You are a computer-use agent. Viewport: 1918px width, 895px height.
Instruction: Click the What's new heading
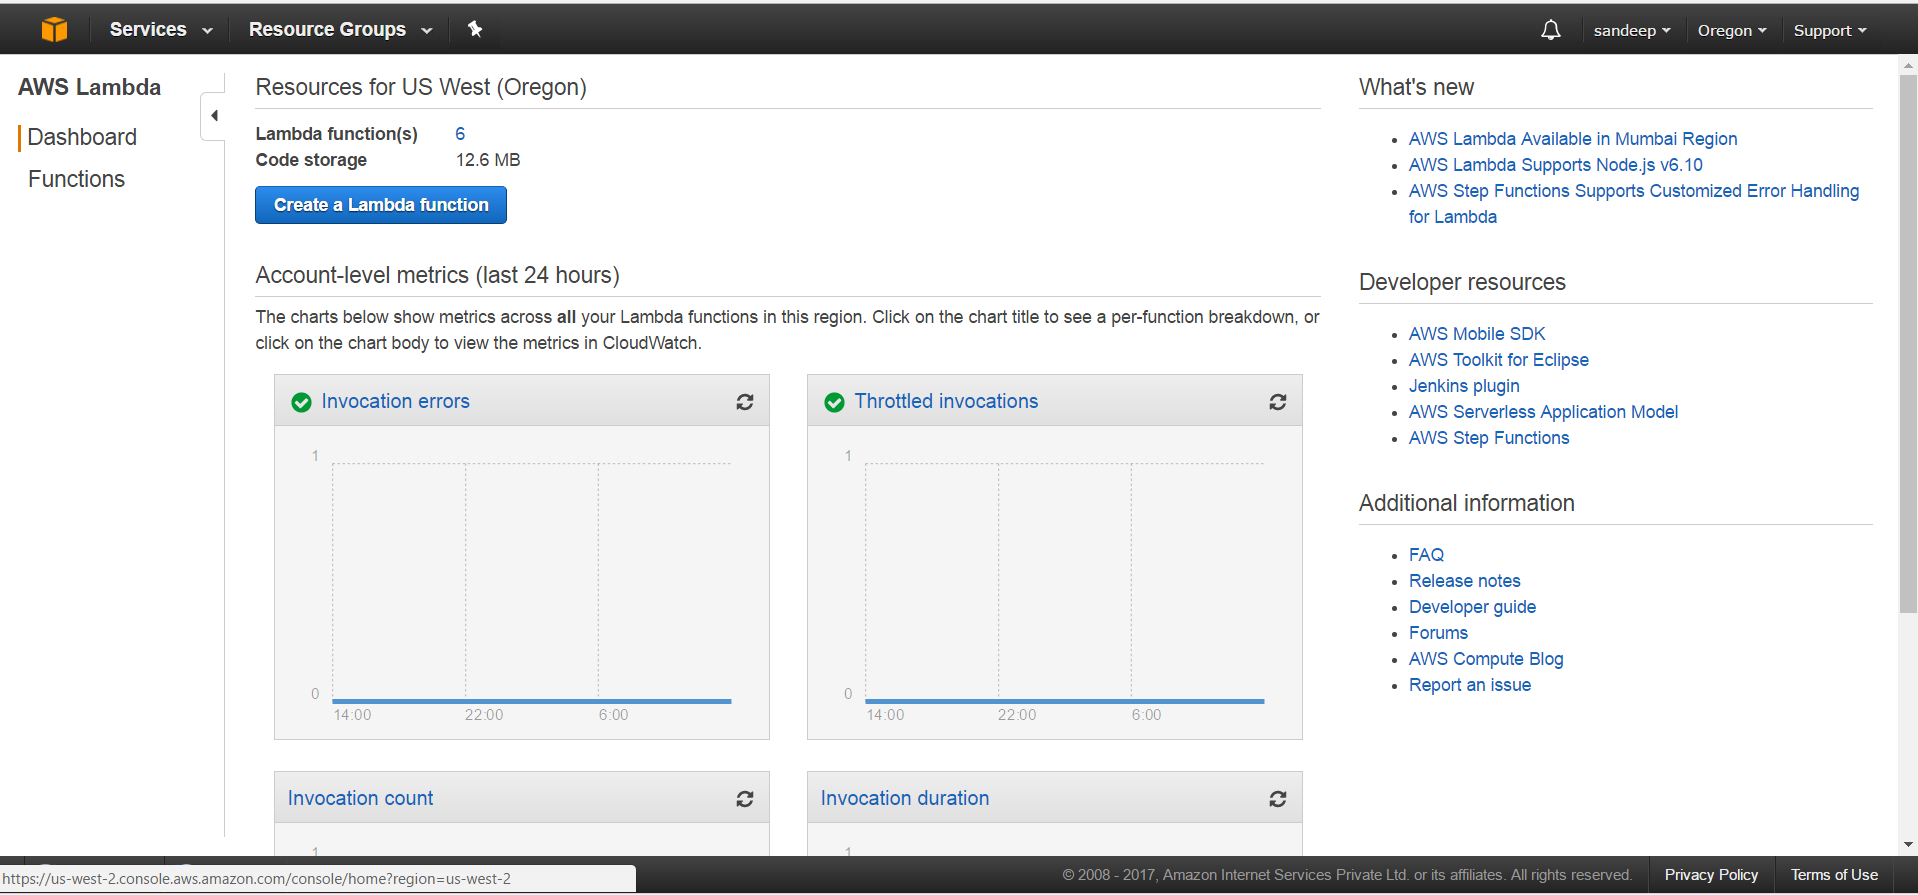click(1416, 87)
